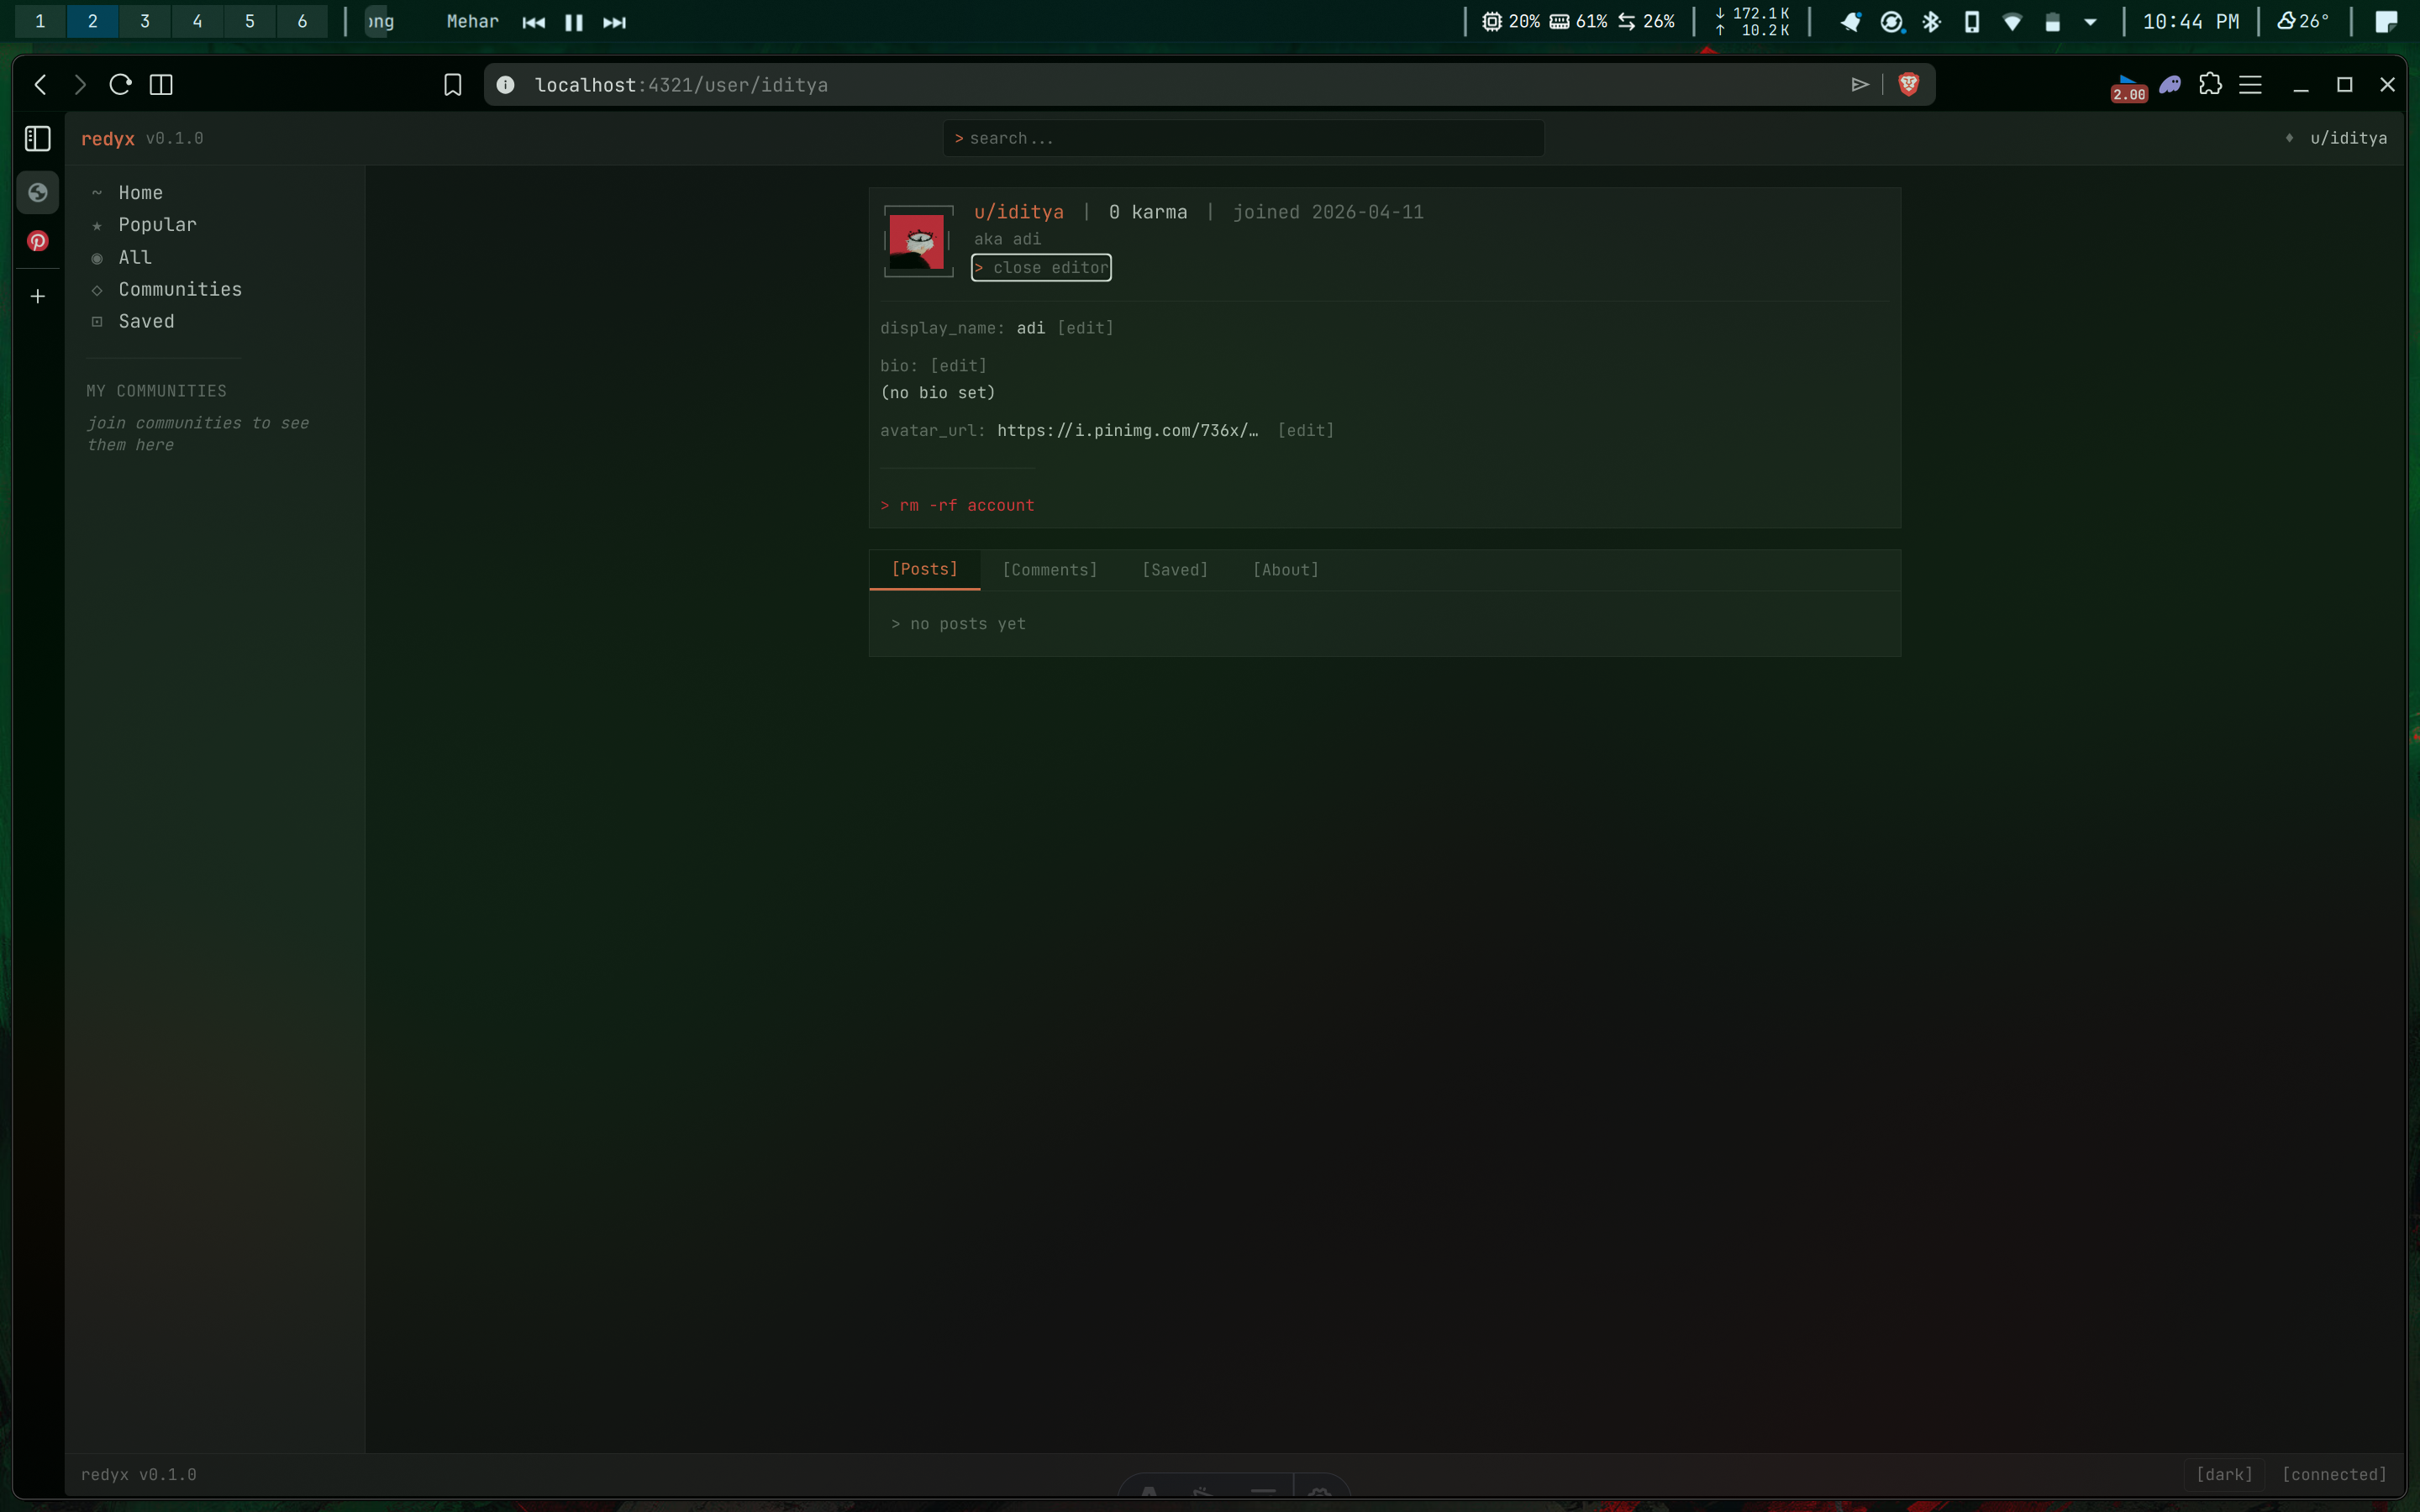Focus the search input field
2420x1512 pixels.
1244,138
